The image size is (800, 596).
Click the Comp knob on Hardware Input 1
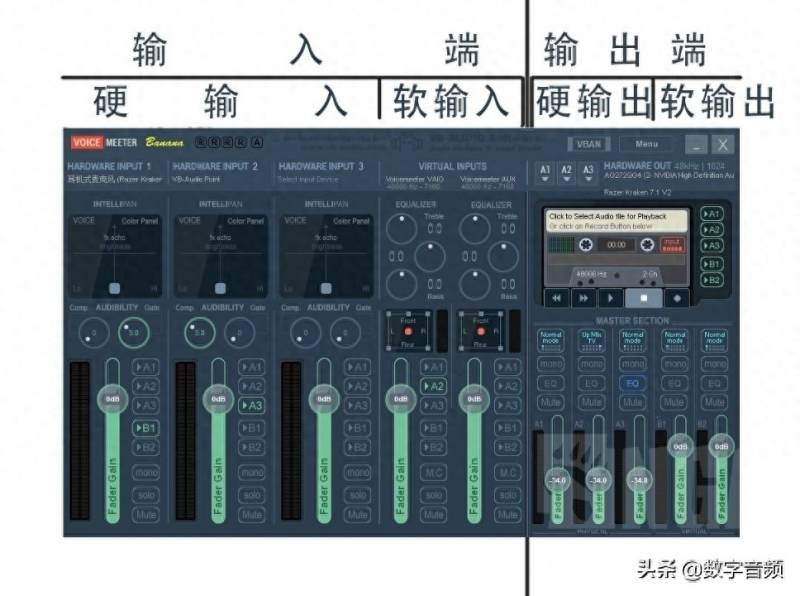[x=94, y=333]
